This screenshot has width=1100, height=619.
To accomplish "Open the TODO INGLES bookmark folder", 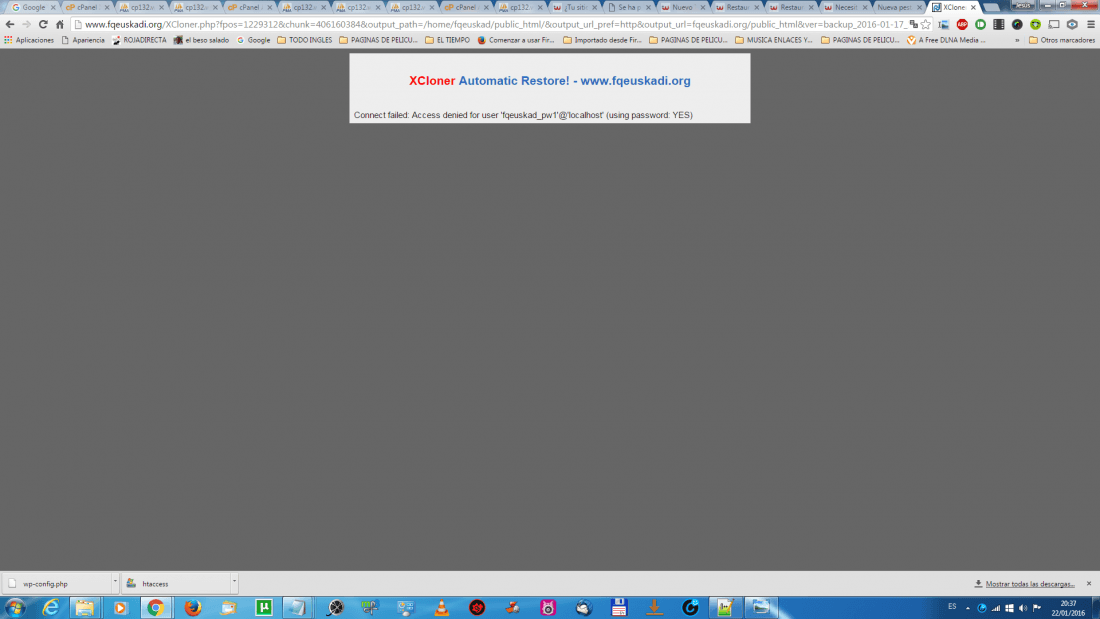I will 304,40.
